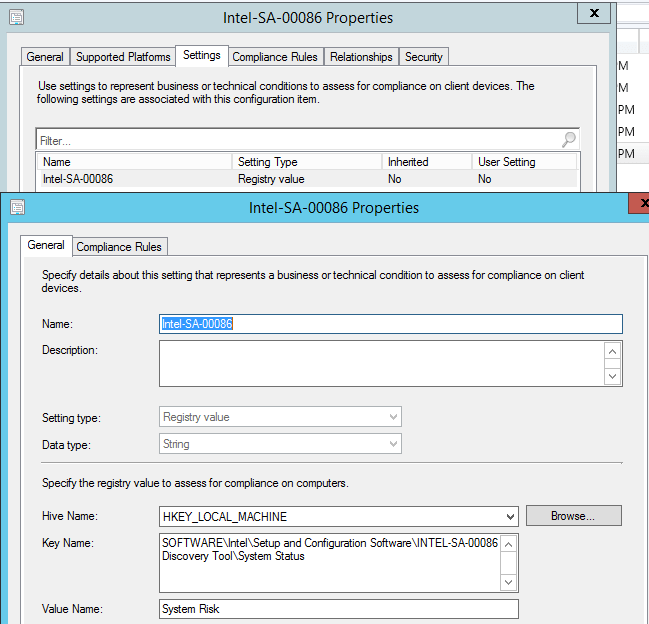
Task: Open the Setting type dropdown
Action: pos(393,417)
